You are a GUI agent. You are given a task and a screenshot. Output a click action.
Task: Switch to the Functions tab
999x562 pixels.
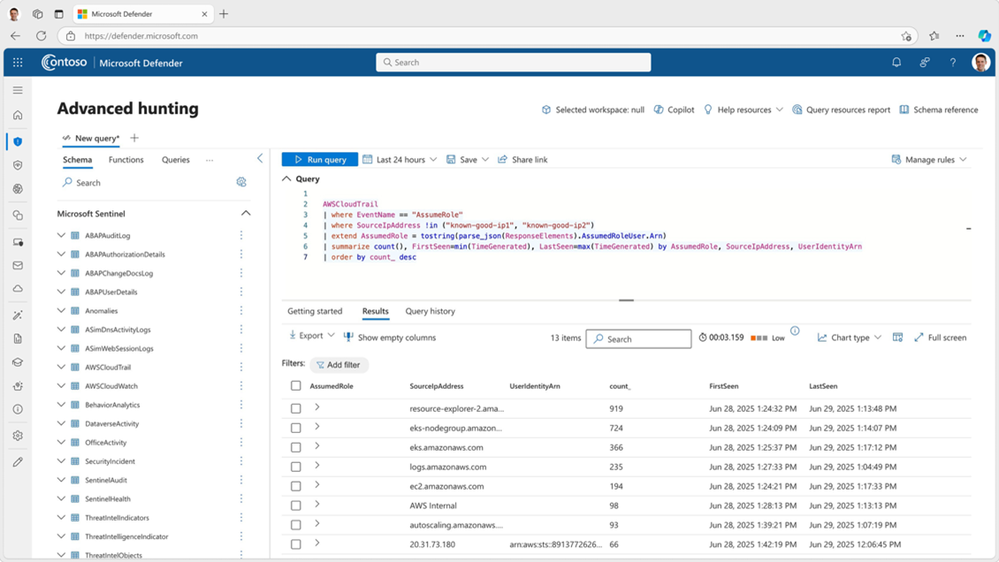click(126, 160)
